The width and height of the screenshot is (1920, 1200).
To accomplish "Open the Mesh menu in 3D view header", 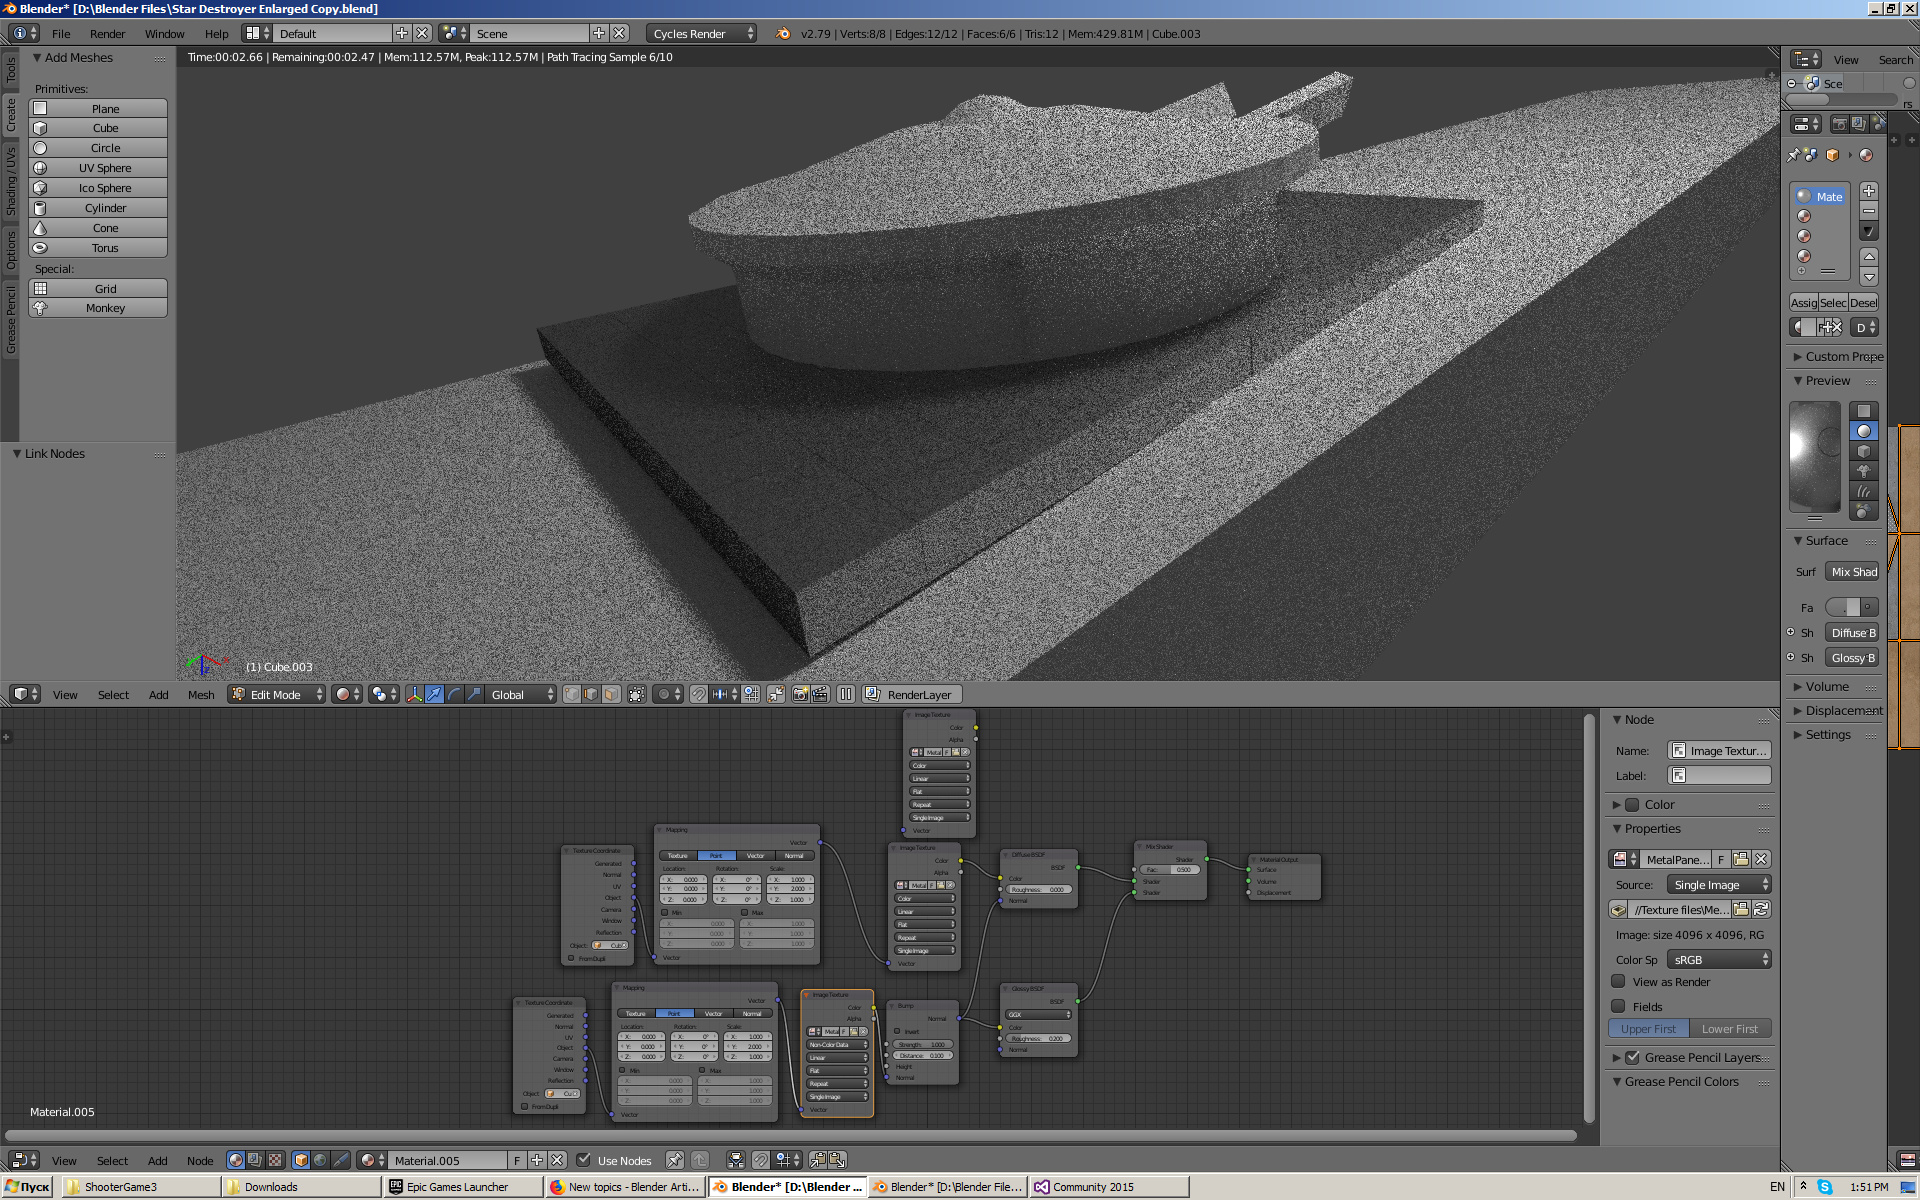I will coord(201,694).
